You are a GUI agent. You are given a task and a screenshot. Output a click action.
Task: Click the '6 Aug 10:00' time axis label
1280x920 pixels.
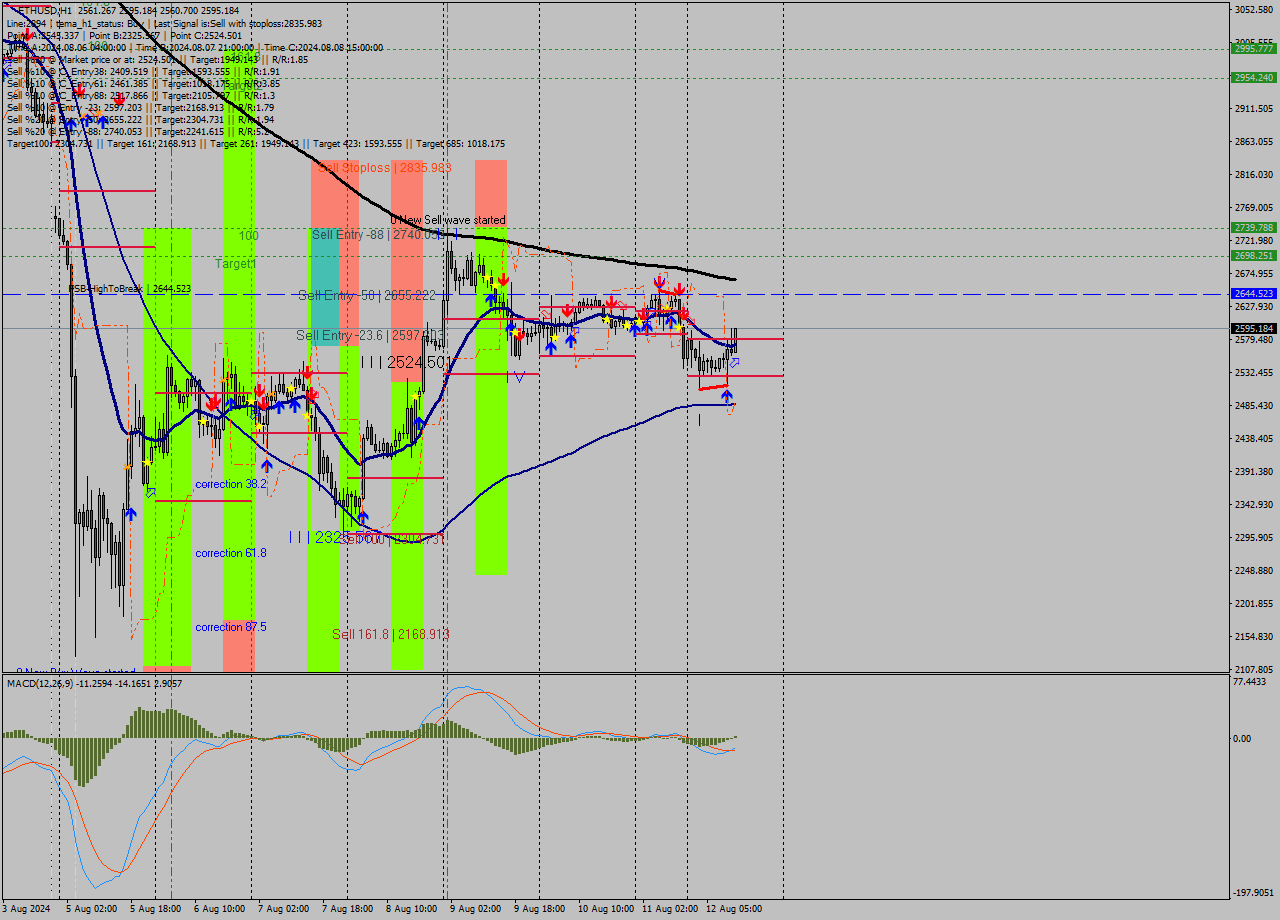click(218, 909)
